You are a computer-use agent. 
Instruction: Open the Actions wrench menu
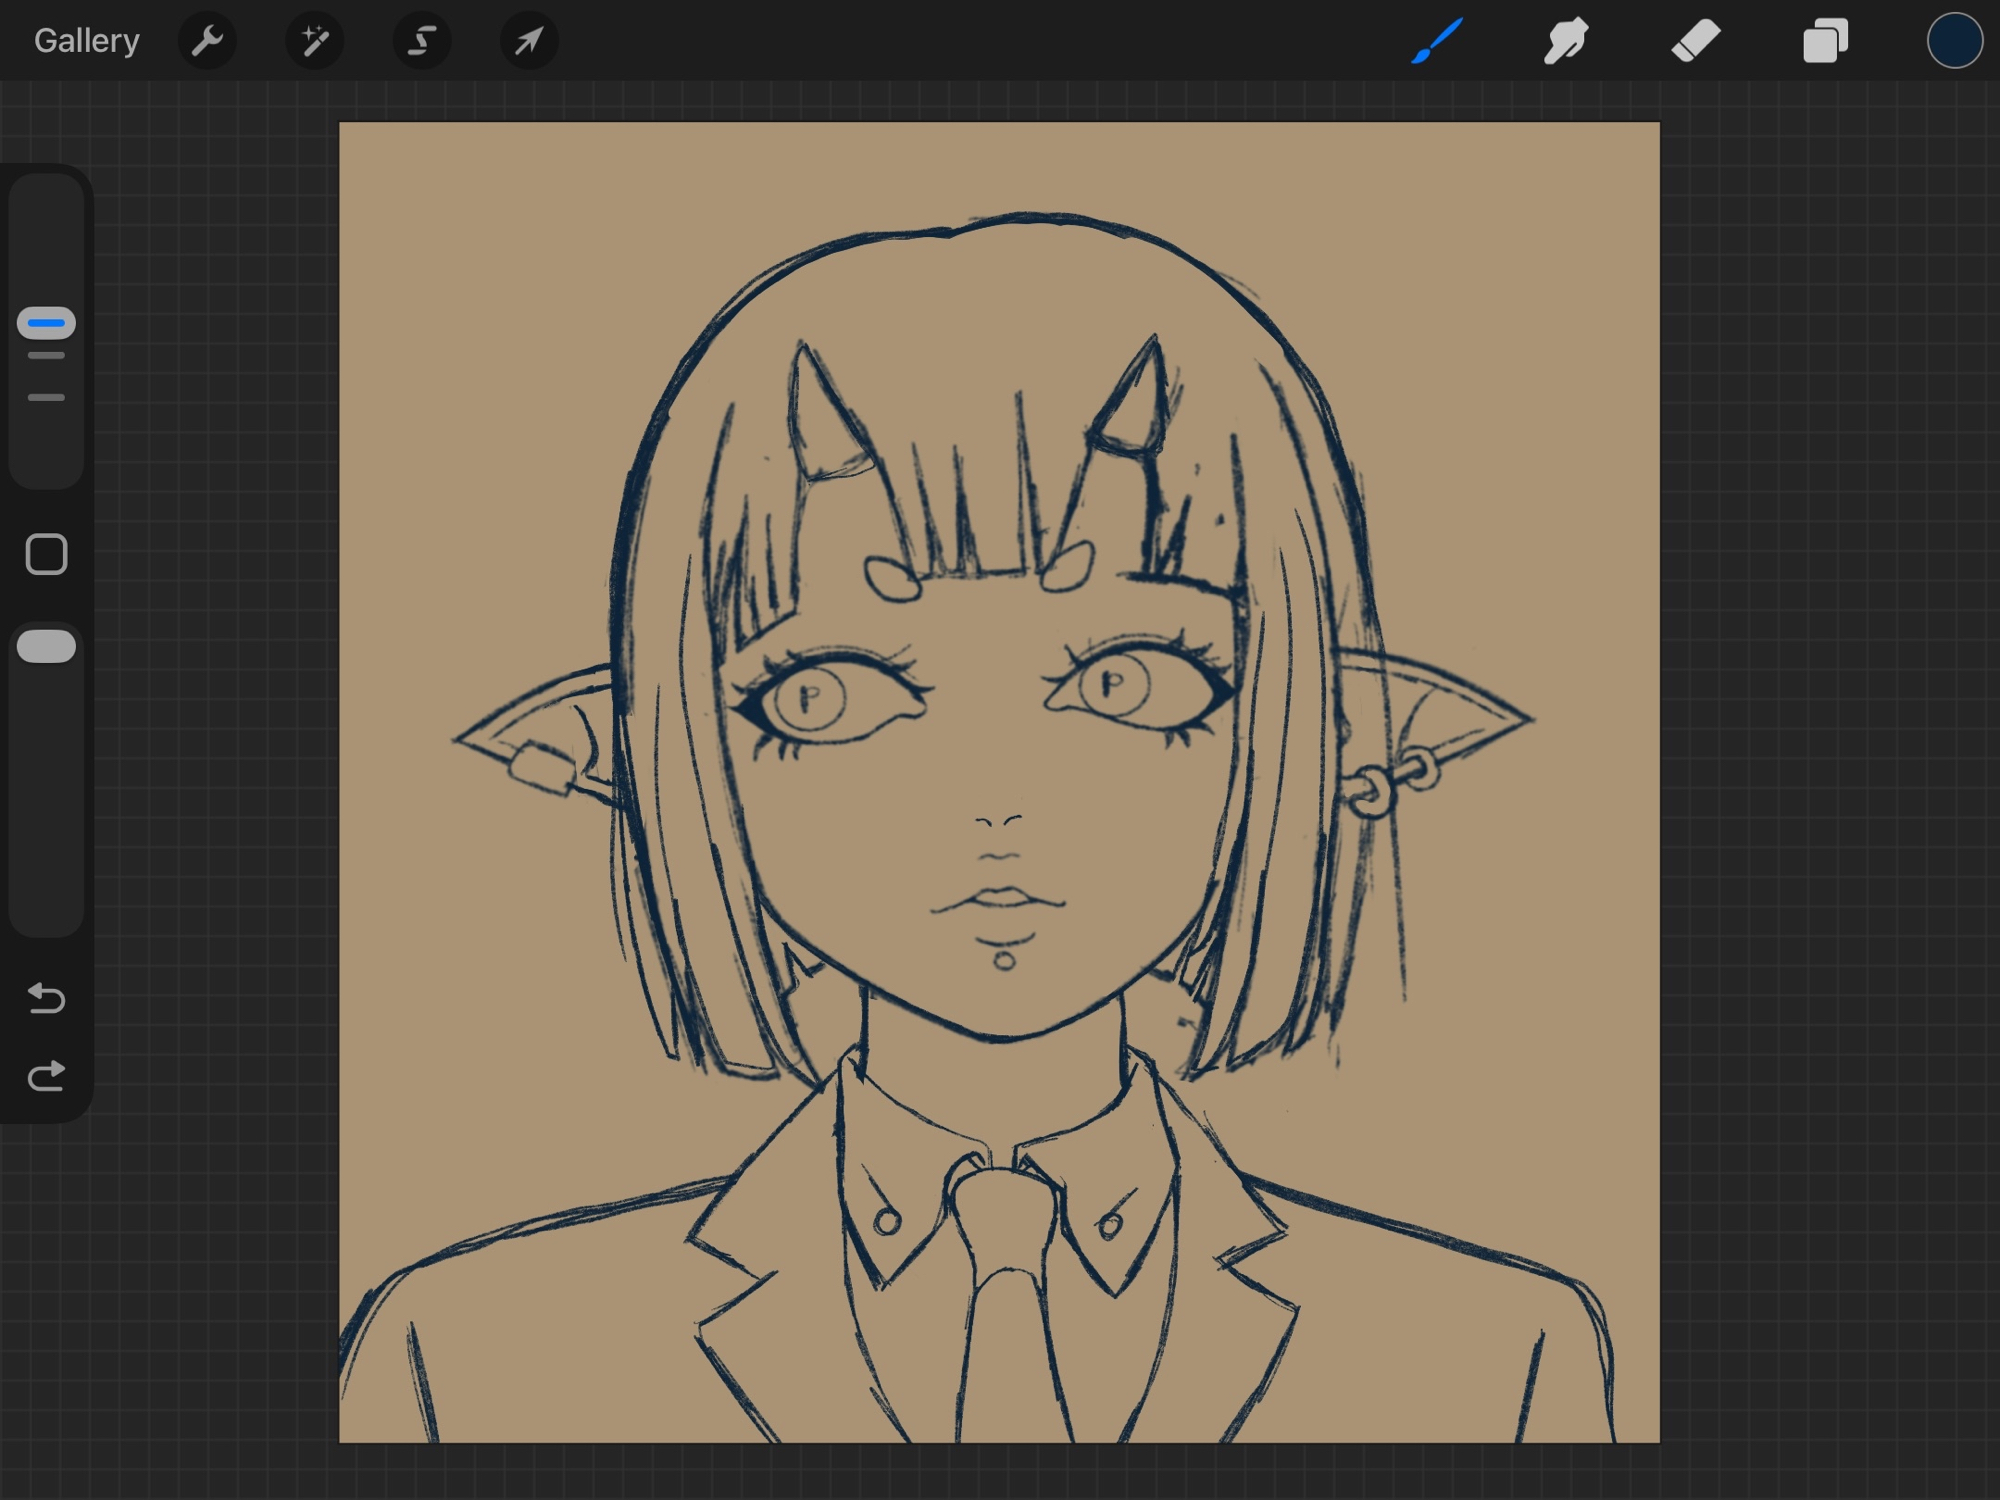coord(207,41)
